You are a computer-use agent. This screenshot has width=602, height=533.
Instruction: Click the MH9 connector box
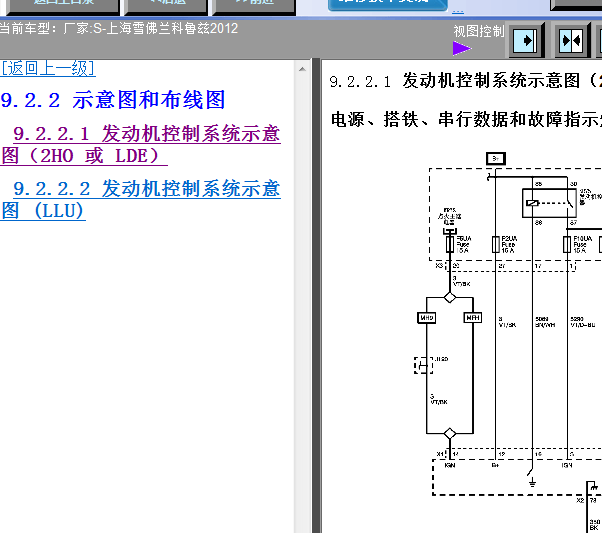click(427, 317)
